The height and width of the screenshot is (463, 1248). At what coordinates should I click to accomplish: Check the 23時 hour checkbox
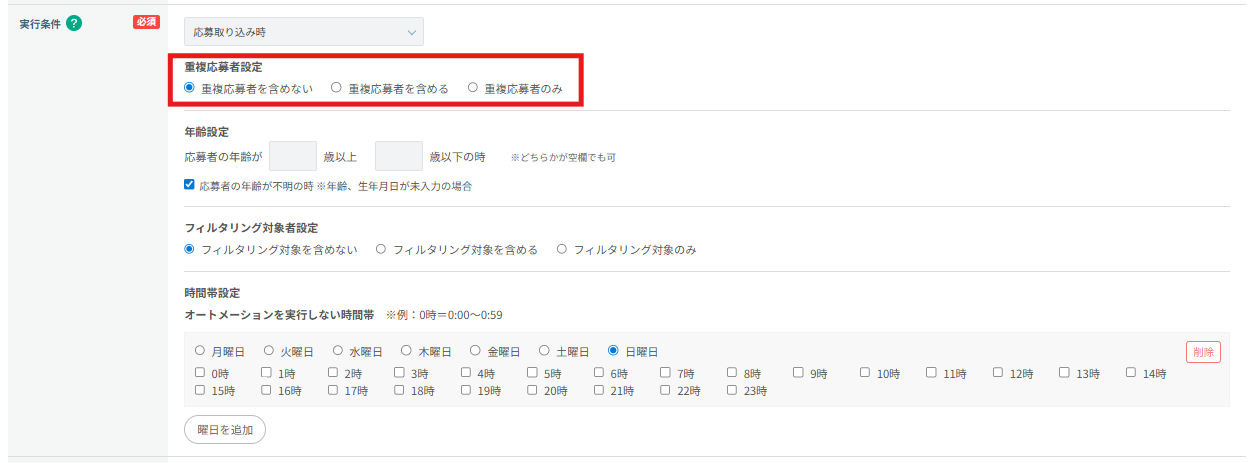(732, 391)
